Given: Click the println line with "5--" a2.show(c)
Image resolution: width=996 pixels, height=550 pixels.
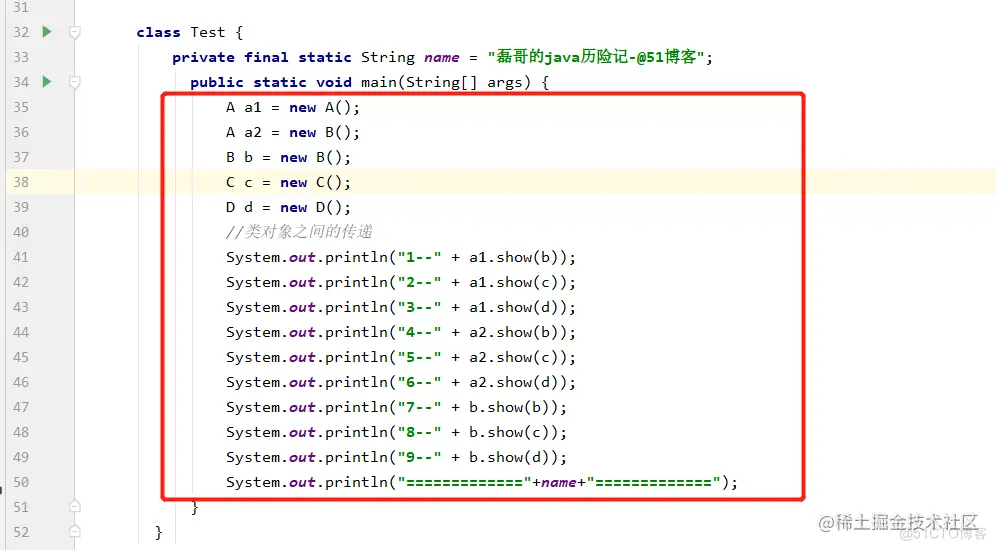Looking at the screenshot, I should point(401,357).
